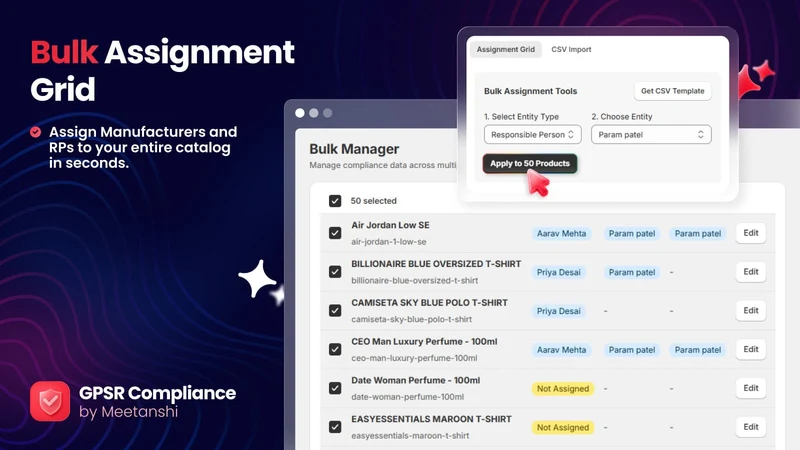Click last Param patel tag in CEO Man row
Viewport: 800px width, 450px height.
[697, 350]
